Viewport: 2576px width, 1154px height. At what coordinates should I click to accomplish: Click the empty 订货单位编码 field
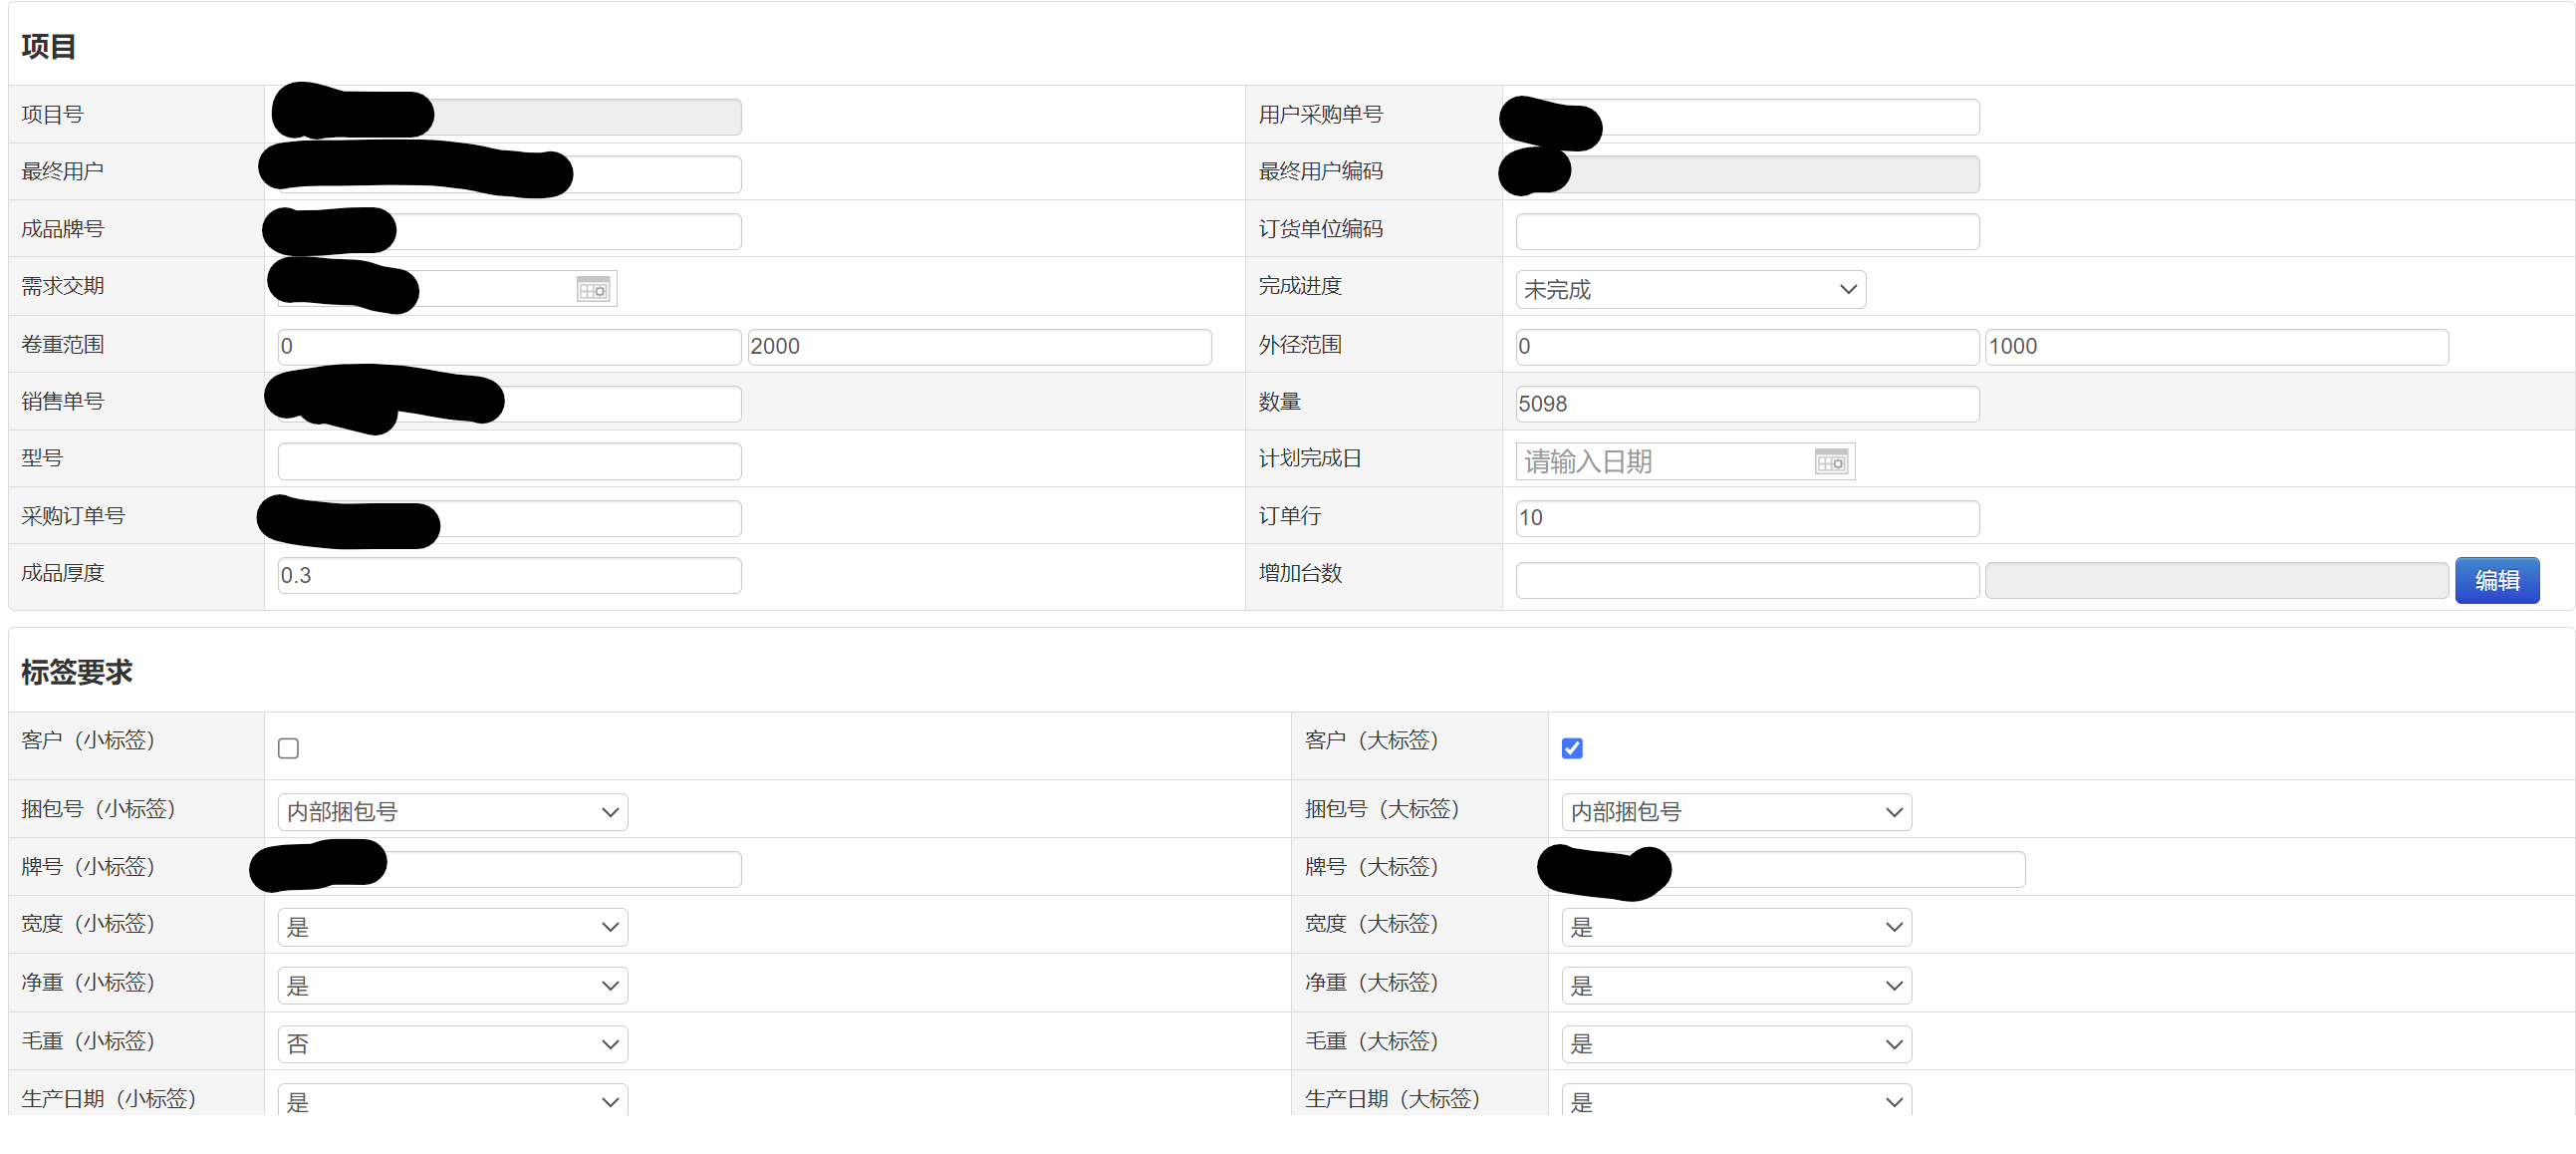(x=1747, y=231)
